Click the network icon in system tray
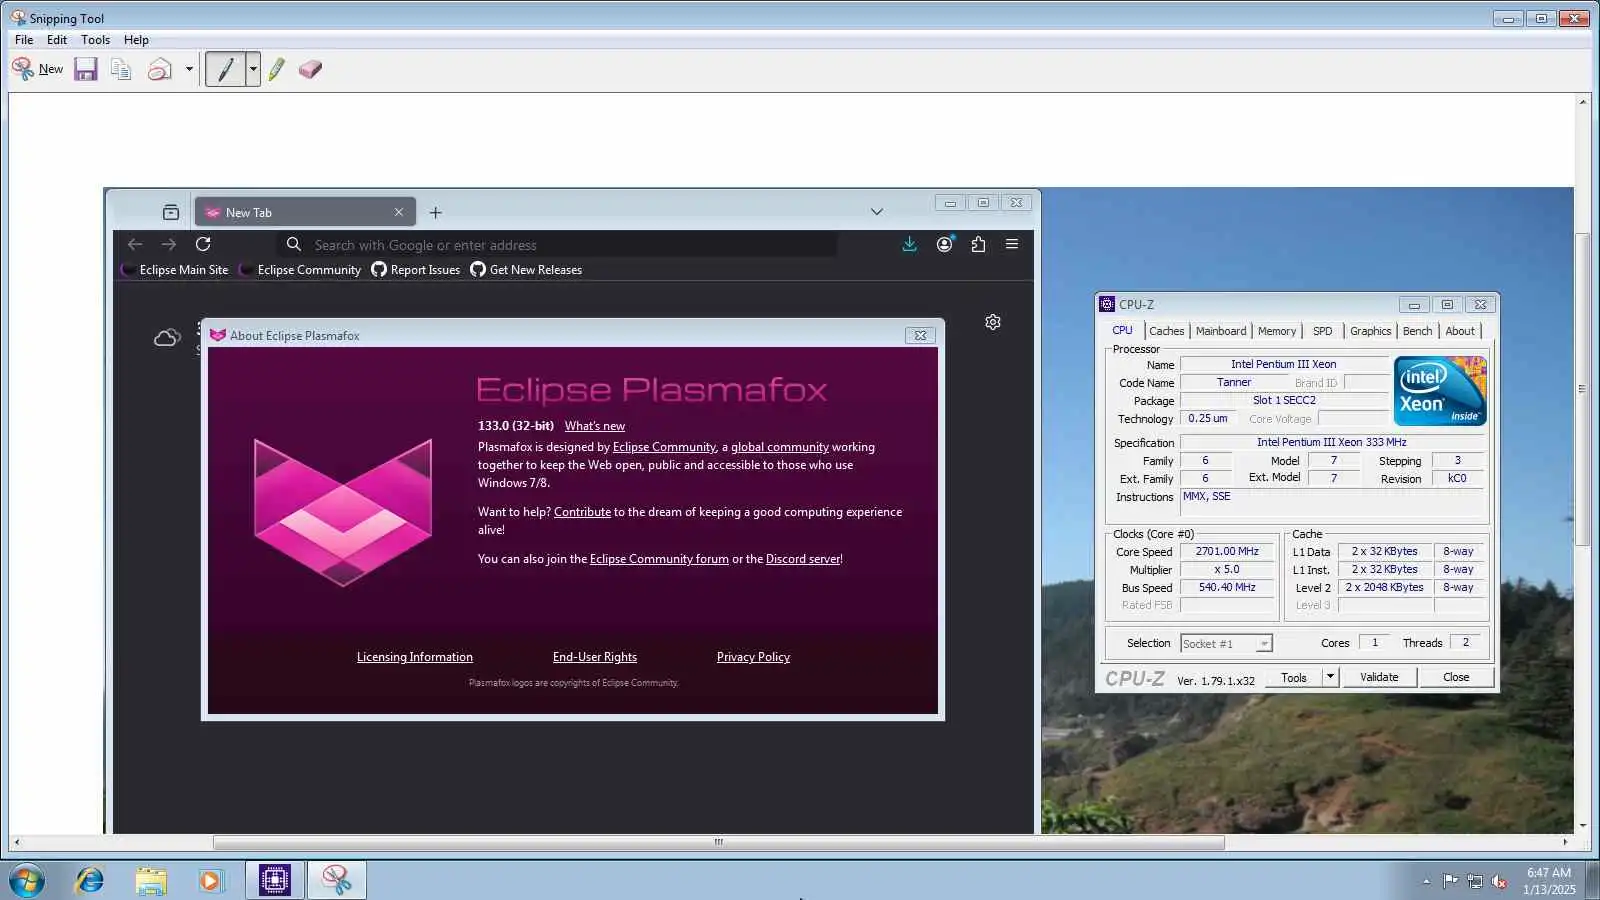The width and height of the screenshot is (1600, 900). pyautogui.click(x=1475, y=881)
